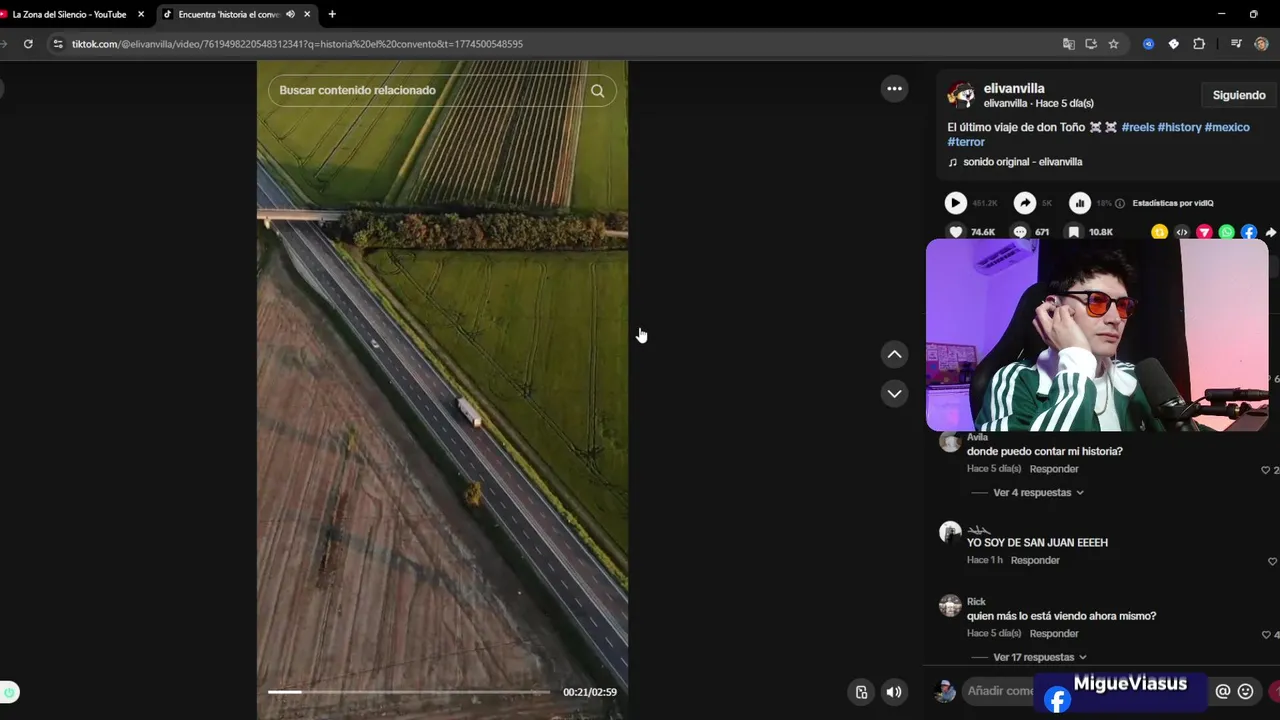Click the @ mention icon in comment box

(x=1222, y=691)
